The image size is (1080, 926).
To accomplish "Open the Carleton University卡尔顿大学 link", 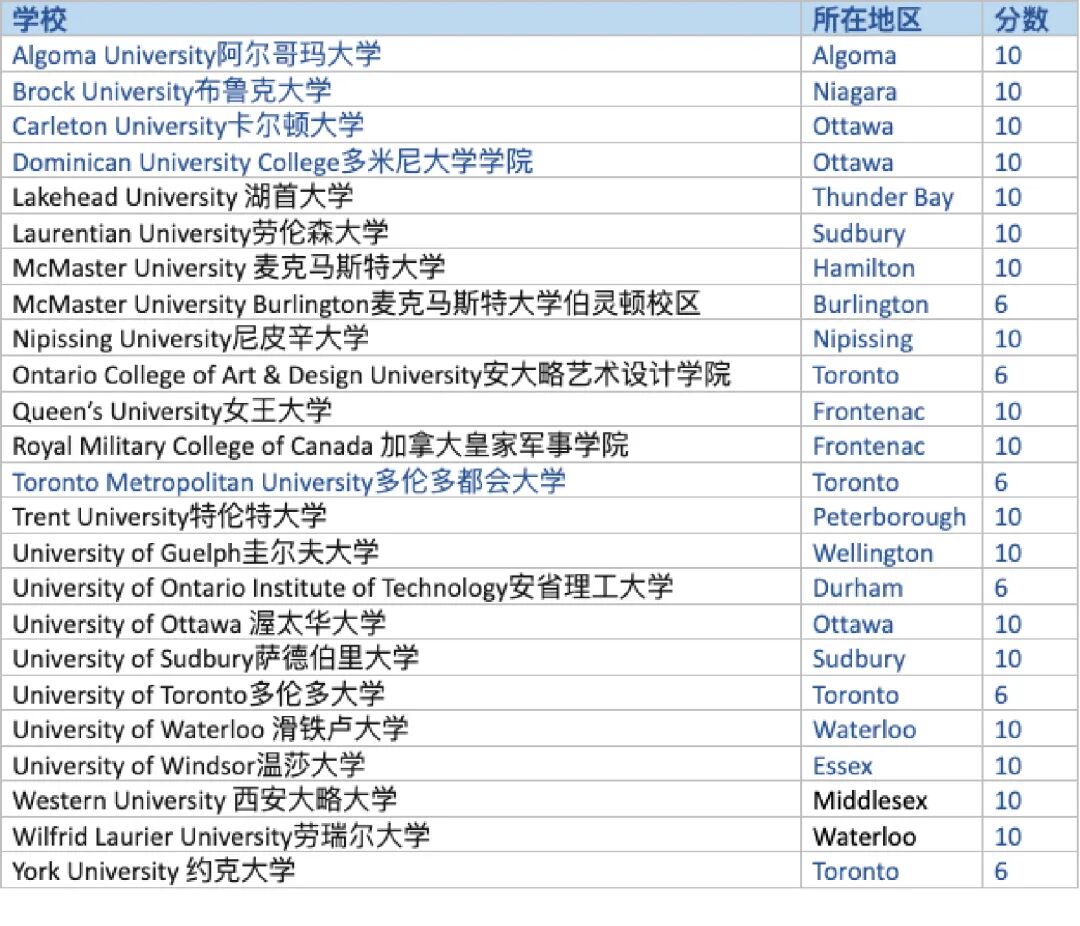I will click(188, 125).
